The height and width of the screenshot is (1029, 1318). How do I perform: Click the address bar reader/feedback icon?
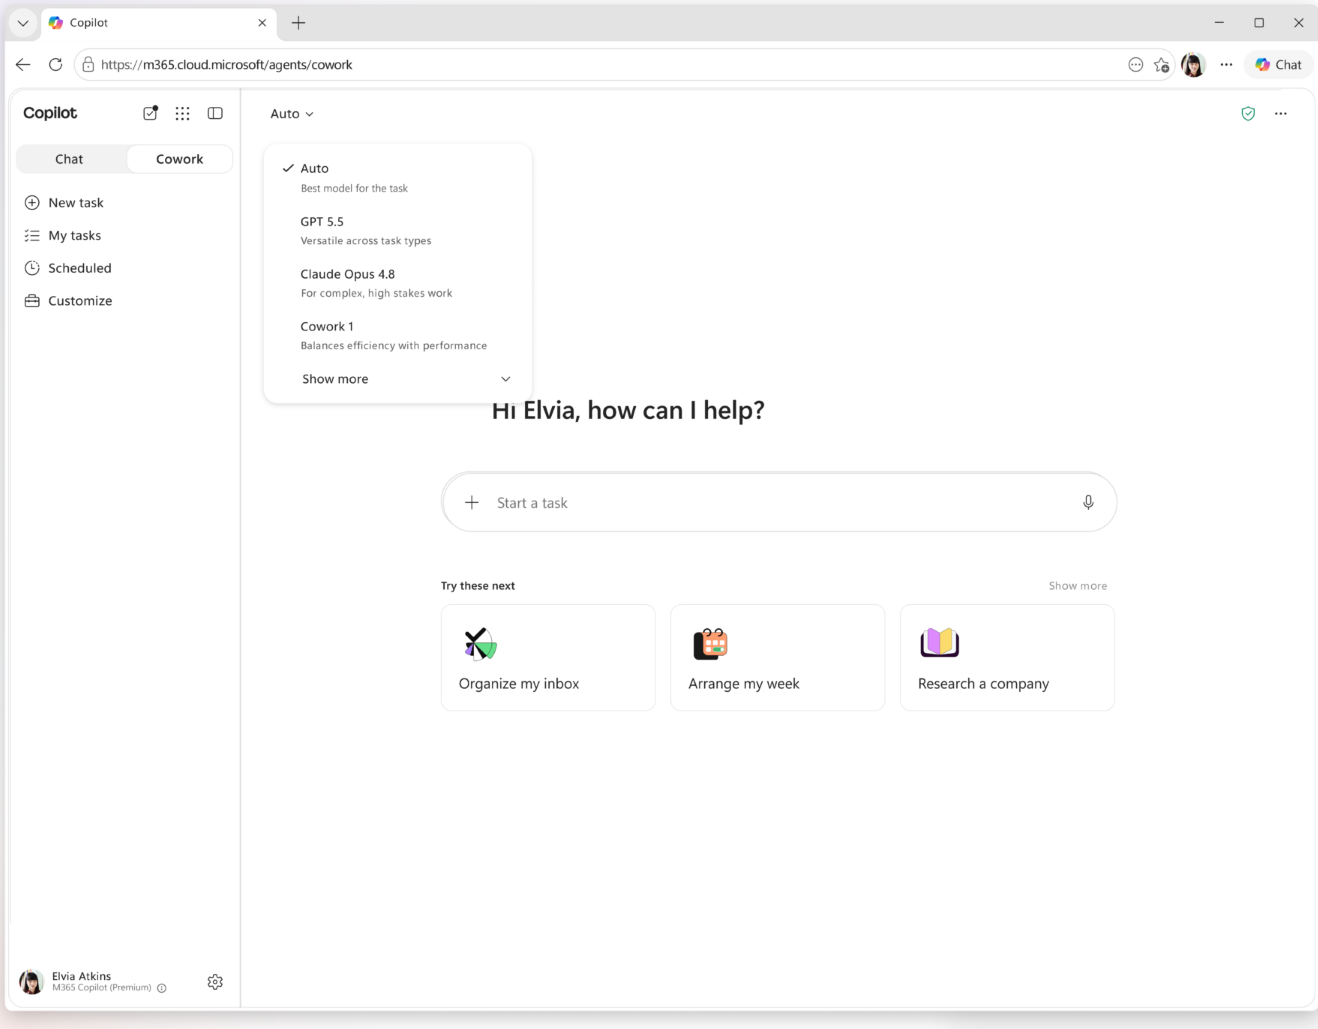(1135, 65)
